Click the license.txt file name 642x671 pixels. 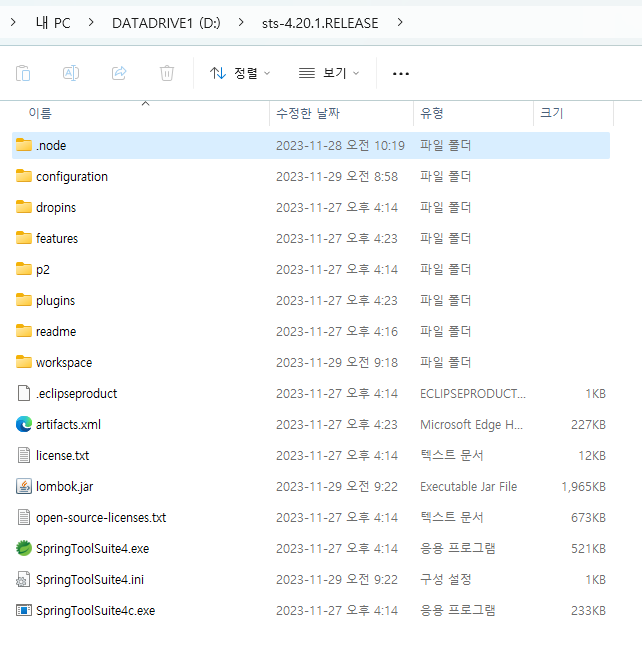62,456
